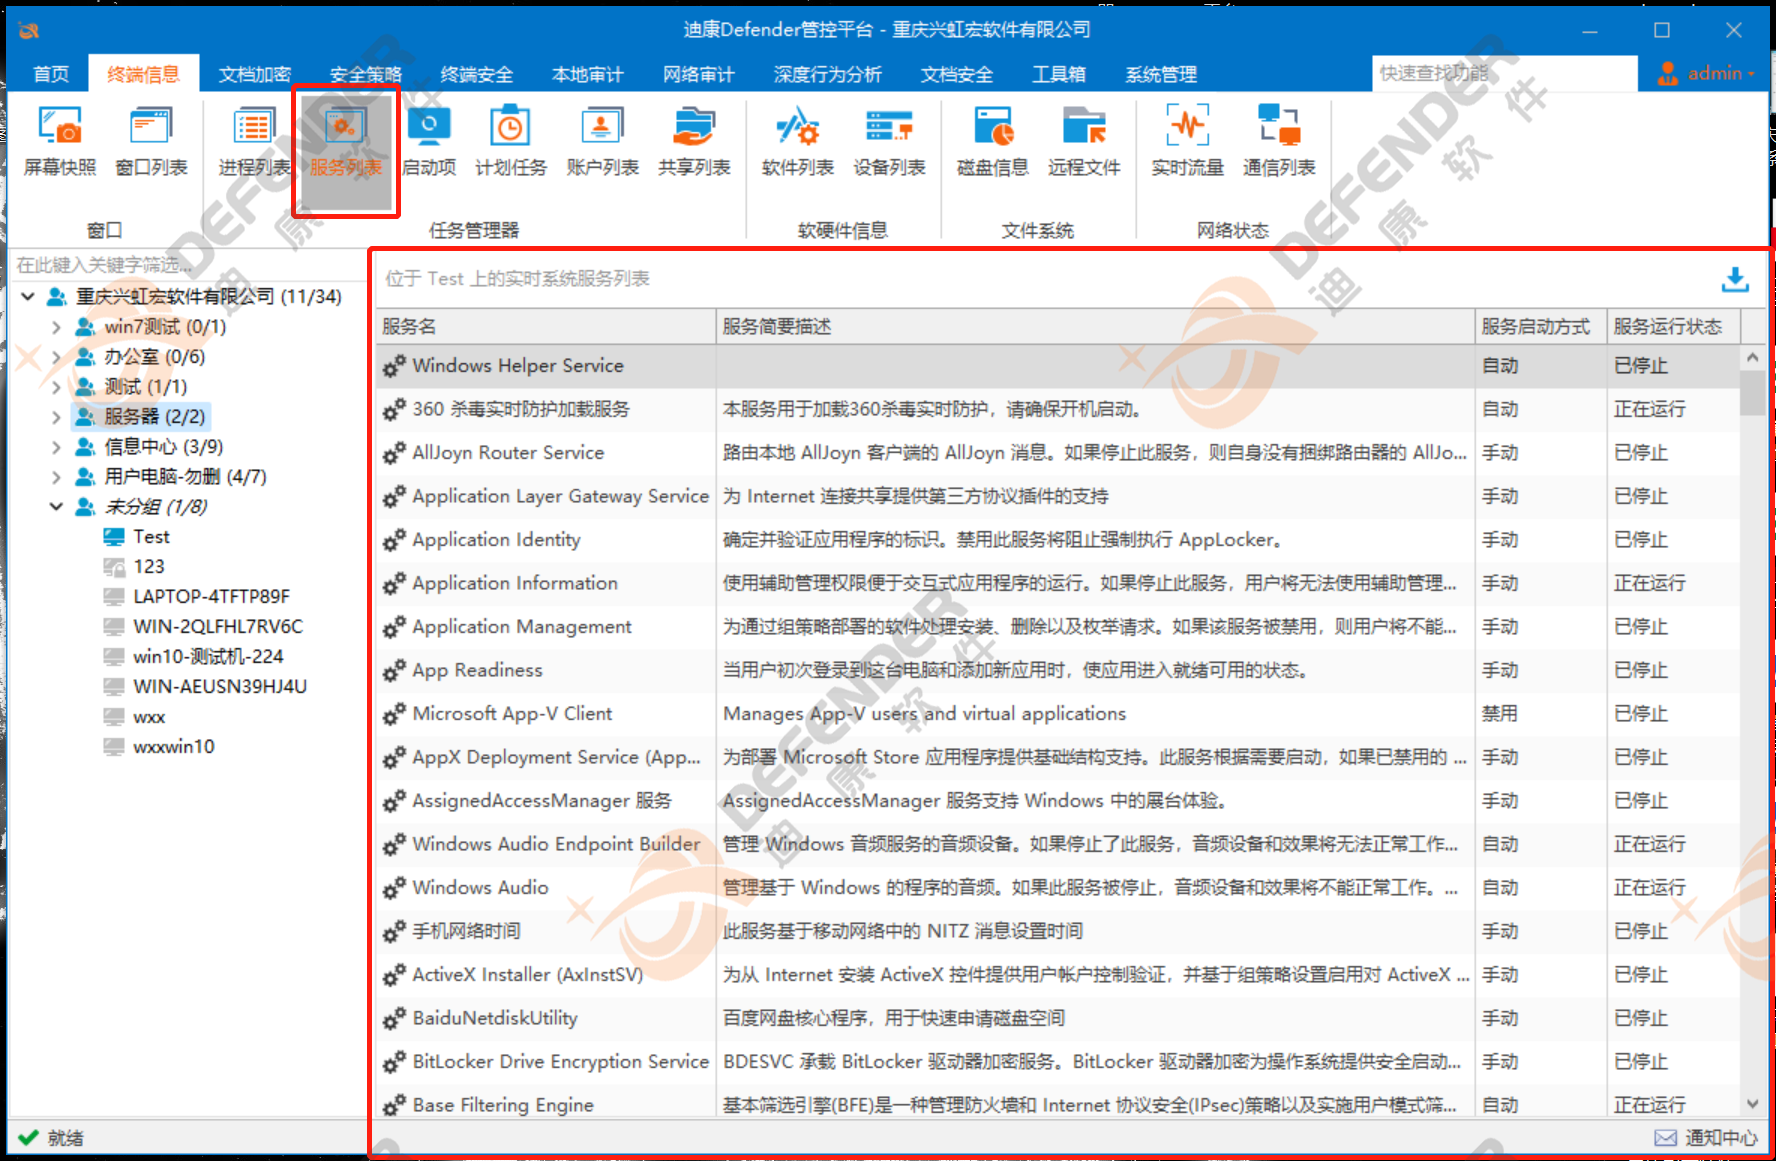This screenshot has width=1776, height=1161.
Task: Select the 123 computer in tree
Action: [x=149, y=567]
